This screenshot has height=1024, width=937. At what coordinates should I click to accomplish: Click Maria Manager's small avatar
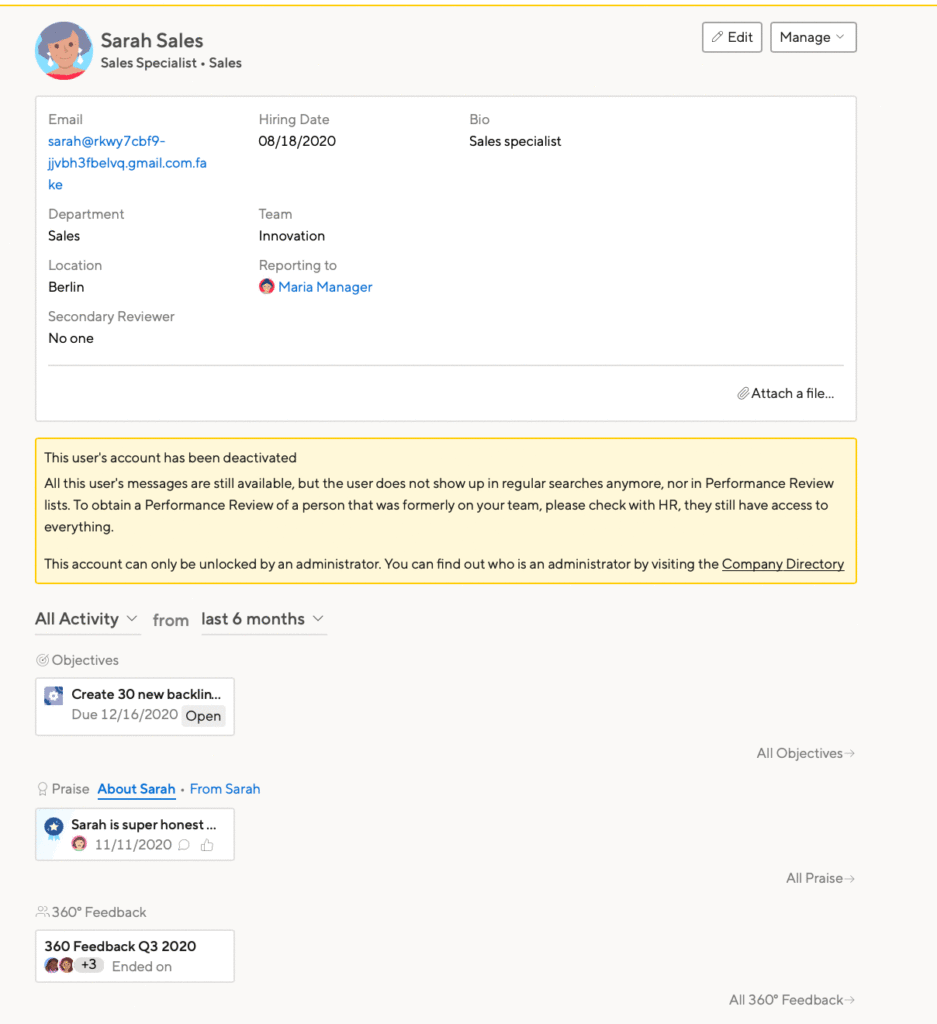click(x=266, y=287)
